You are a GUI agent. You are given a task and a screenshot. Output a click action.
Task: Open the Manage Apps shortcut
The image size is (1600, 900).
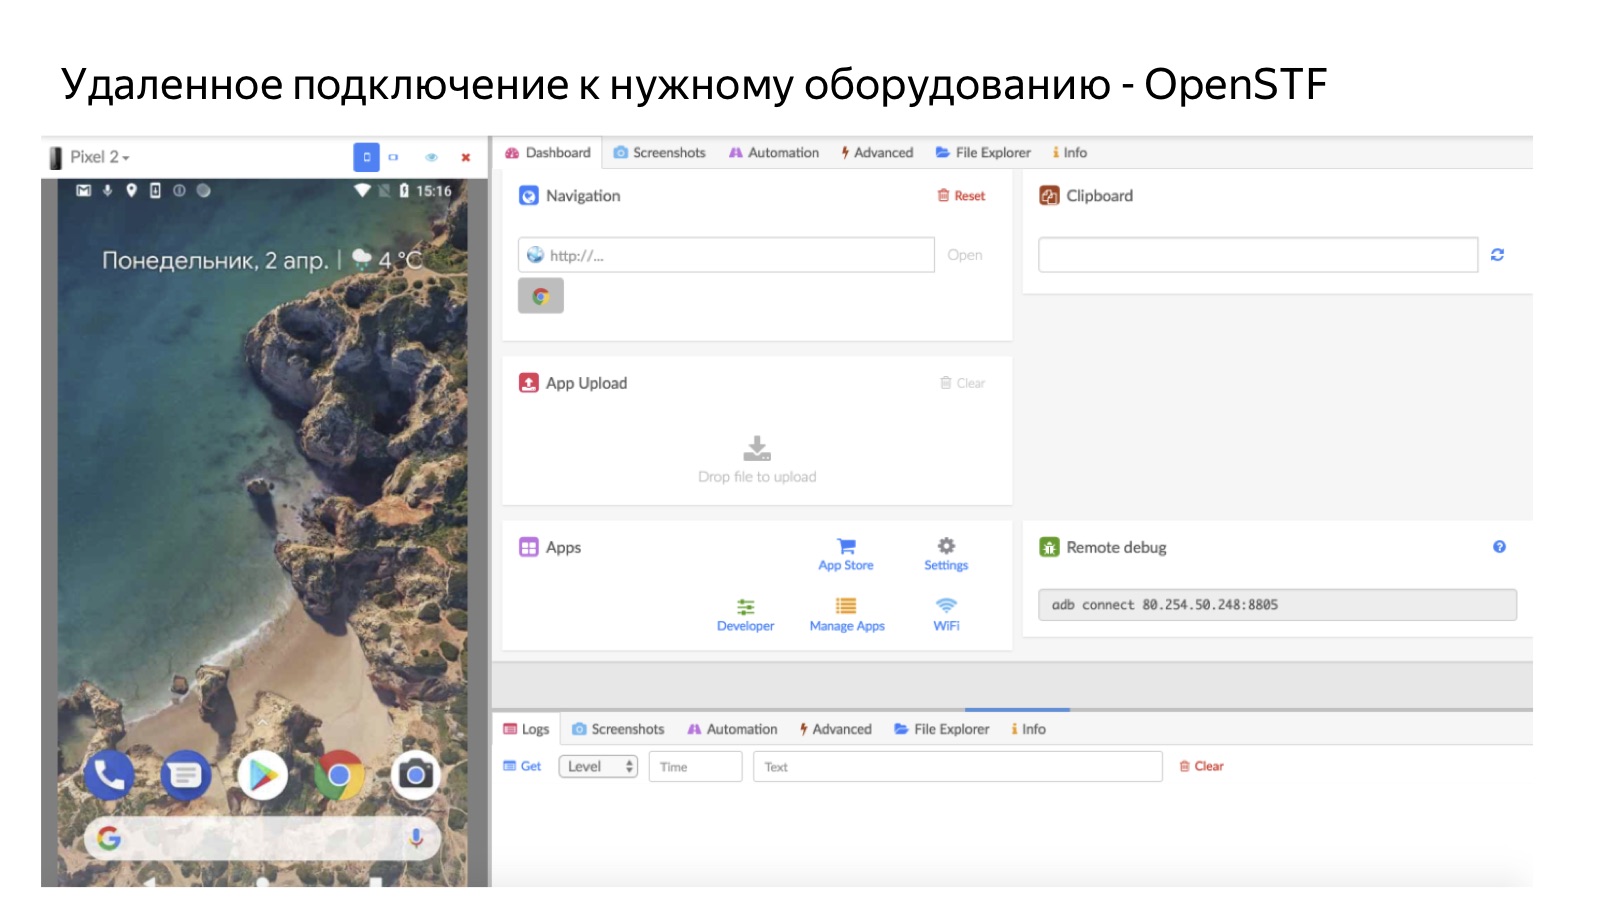847,616
